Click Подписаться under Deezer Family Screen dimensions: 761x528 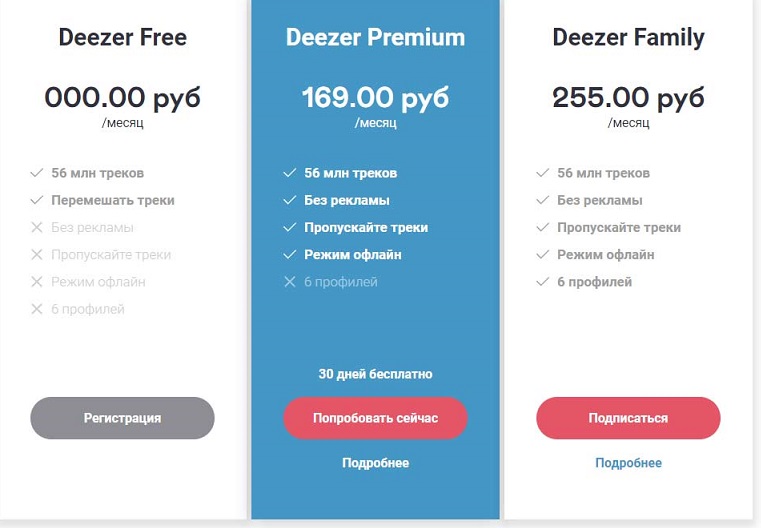pyautogui.click(x=628, y=418)
